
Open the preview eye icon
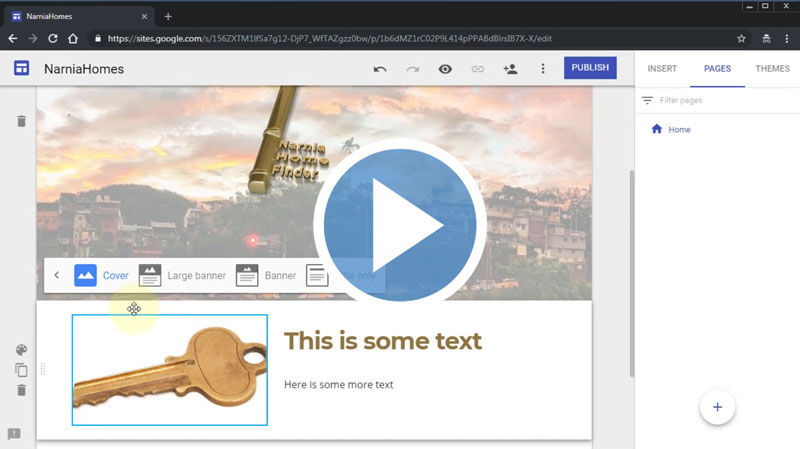pos(445,69)
